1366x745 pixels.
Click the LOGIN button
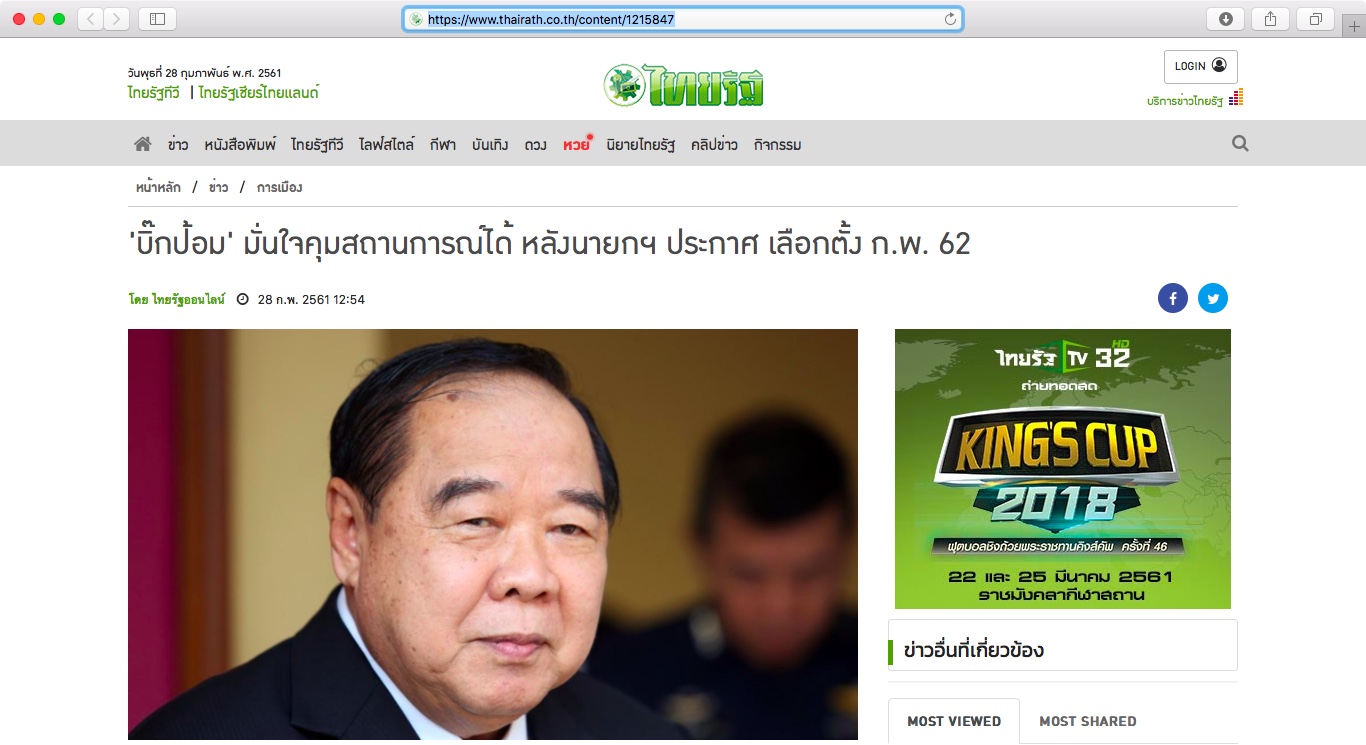coord(1200,66)
